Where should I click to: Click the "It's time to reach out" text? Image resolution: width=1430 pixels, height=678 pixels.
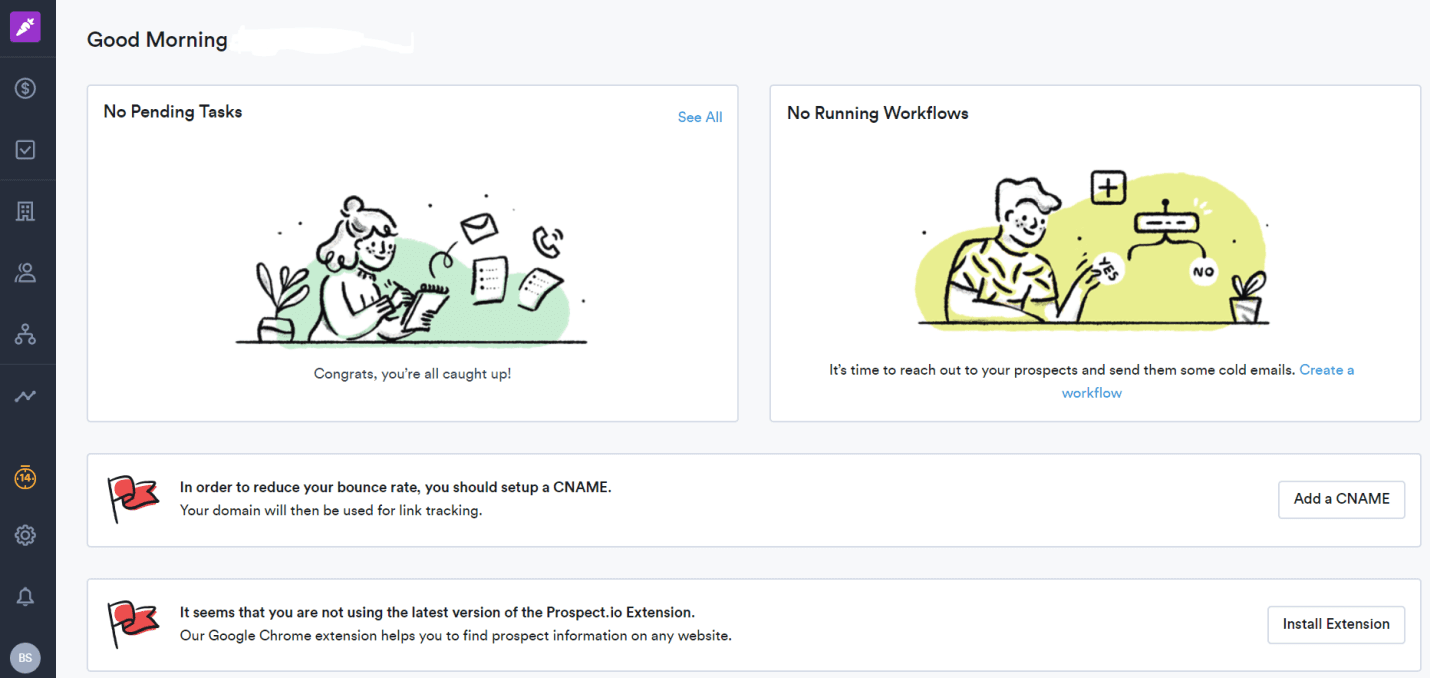[x=1062, y=370]
